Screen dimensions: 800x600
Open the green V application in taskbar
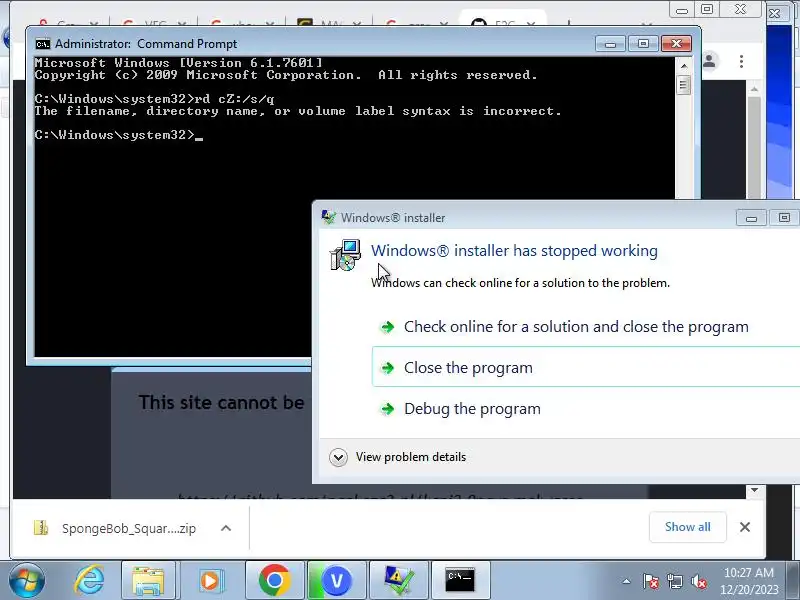[337, 581]
